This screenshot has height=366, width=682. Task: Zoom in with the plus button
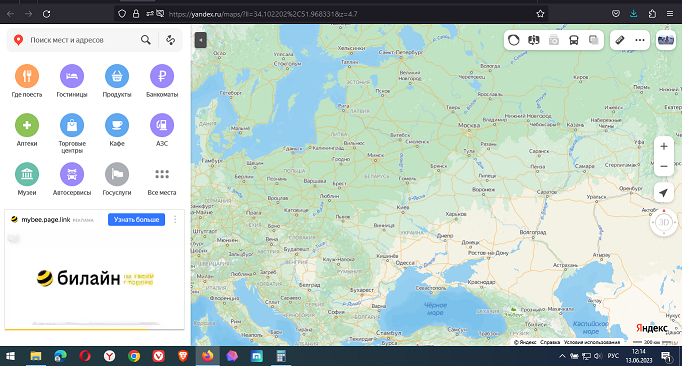[664, 147]
